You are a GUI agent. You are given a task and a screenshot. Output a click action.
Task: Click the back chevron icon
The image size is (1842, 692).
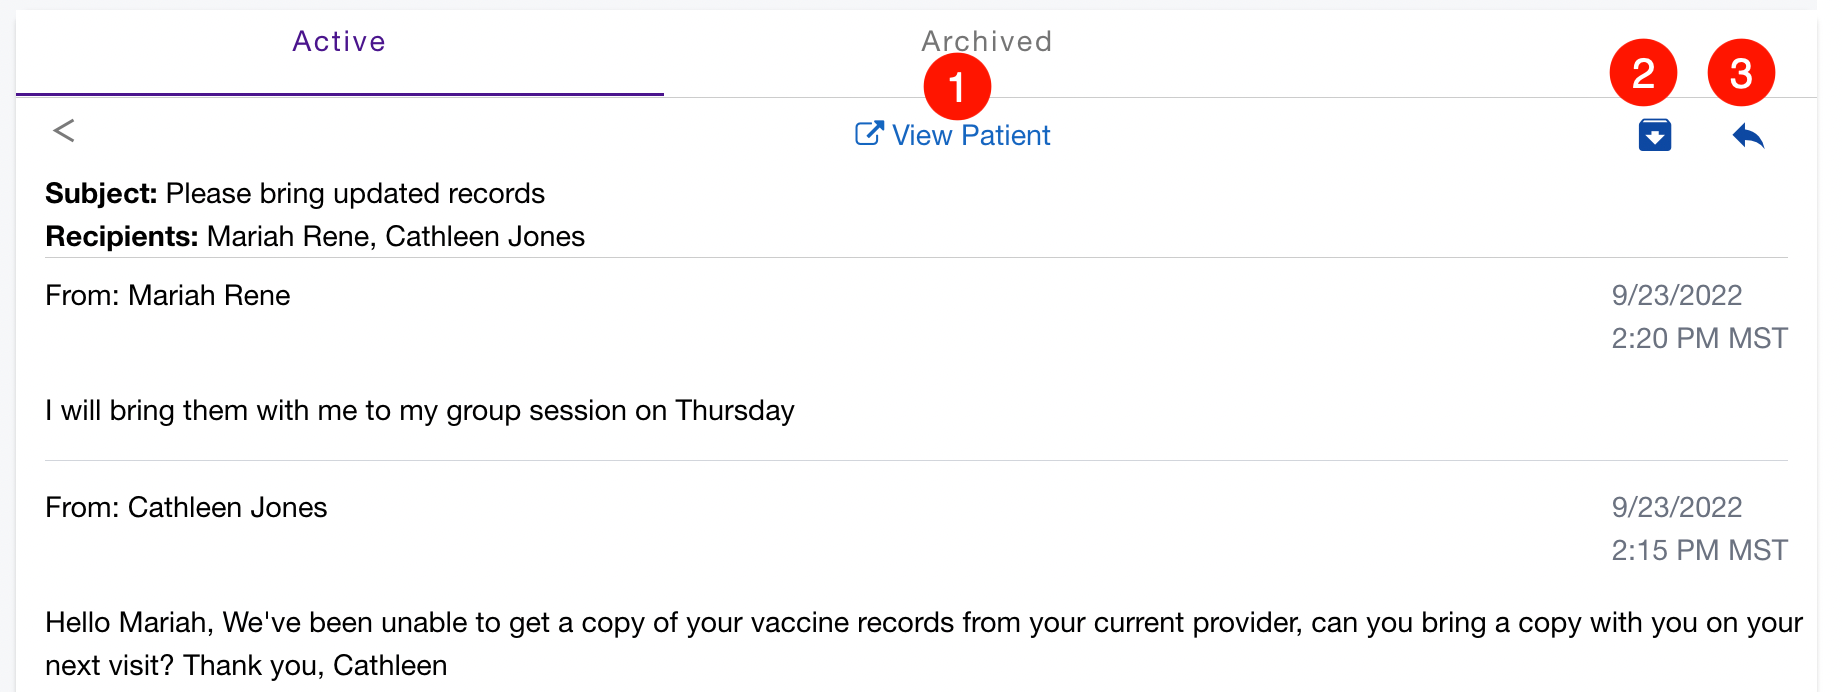64,130
